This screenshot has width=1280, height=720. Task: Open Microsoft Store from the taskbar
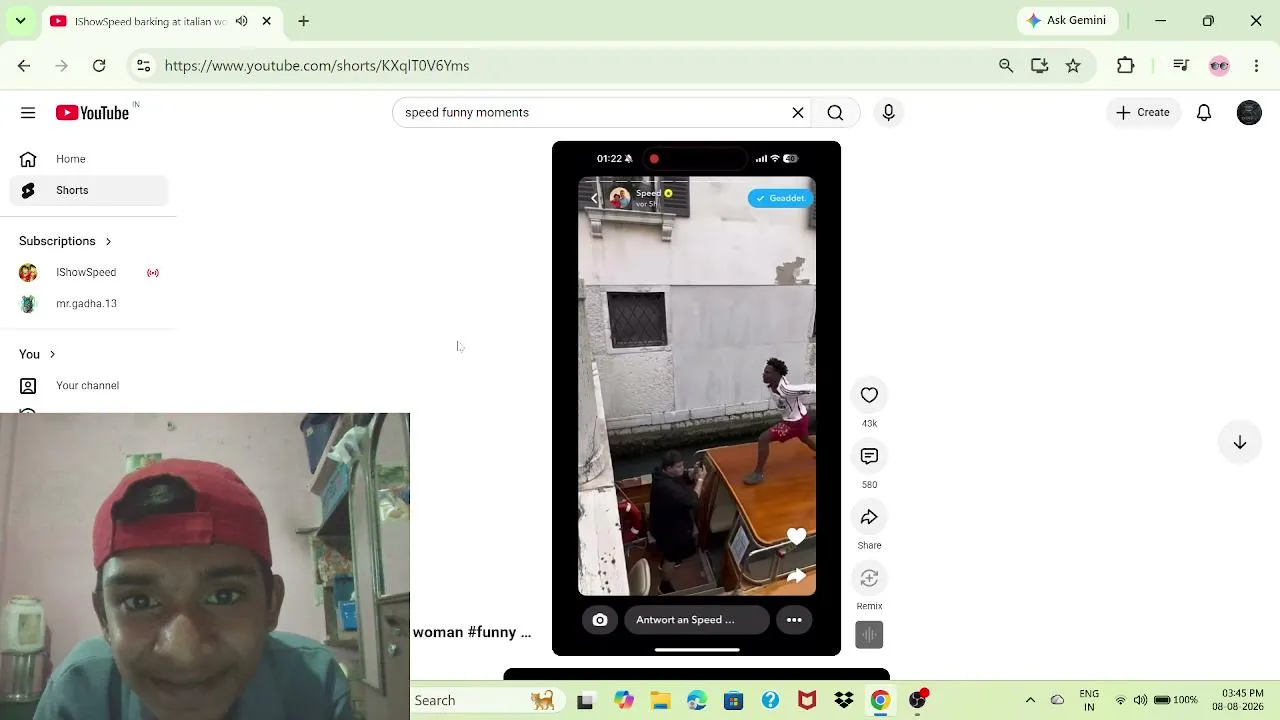(x=734, y=701)
